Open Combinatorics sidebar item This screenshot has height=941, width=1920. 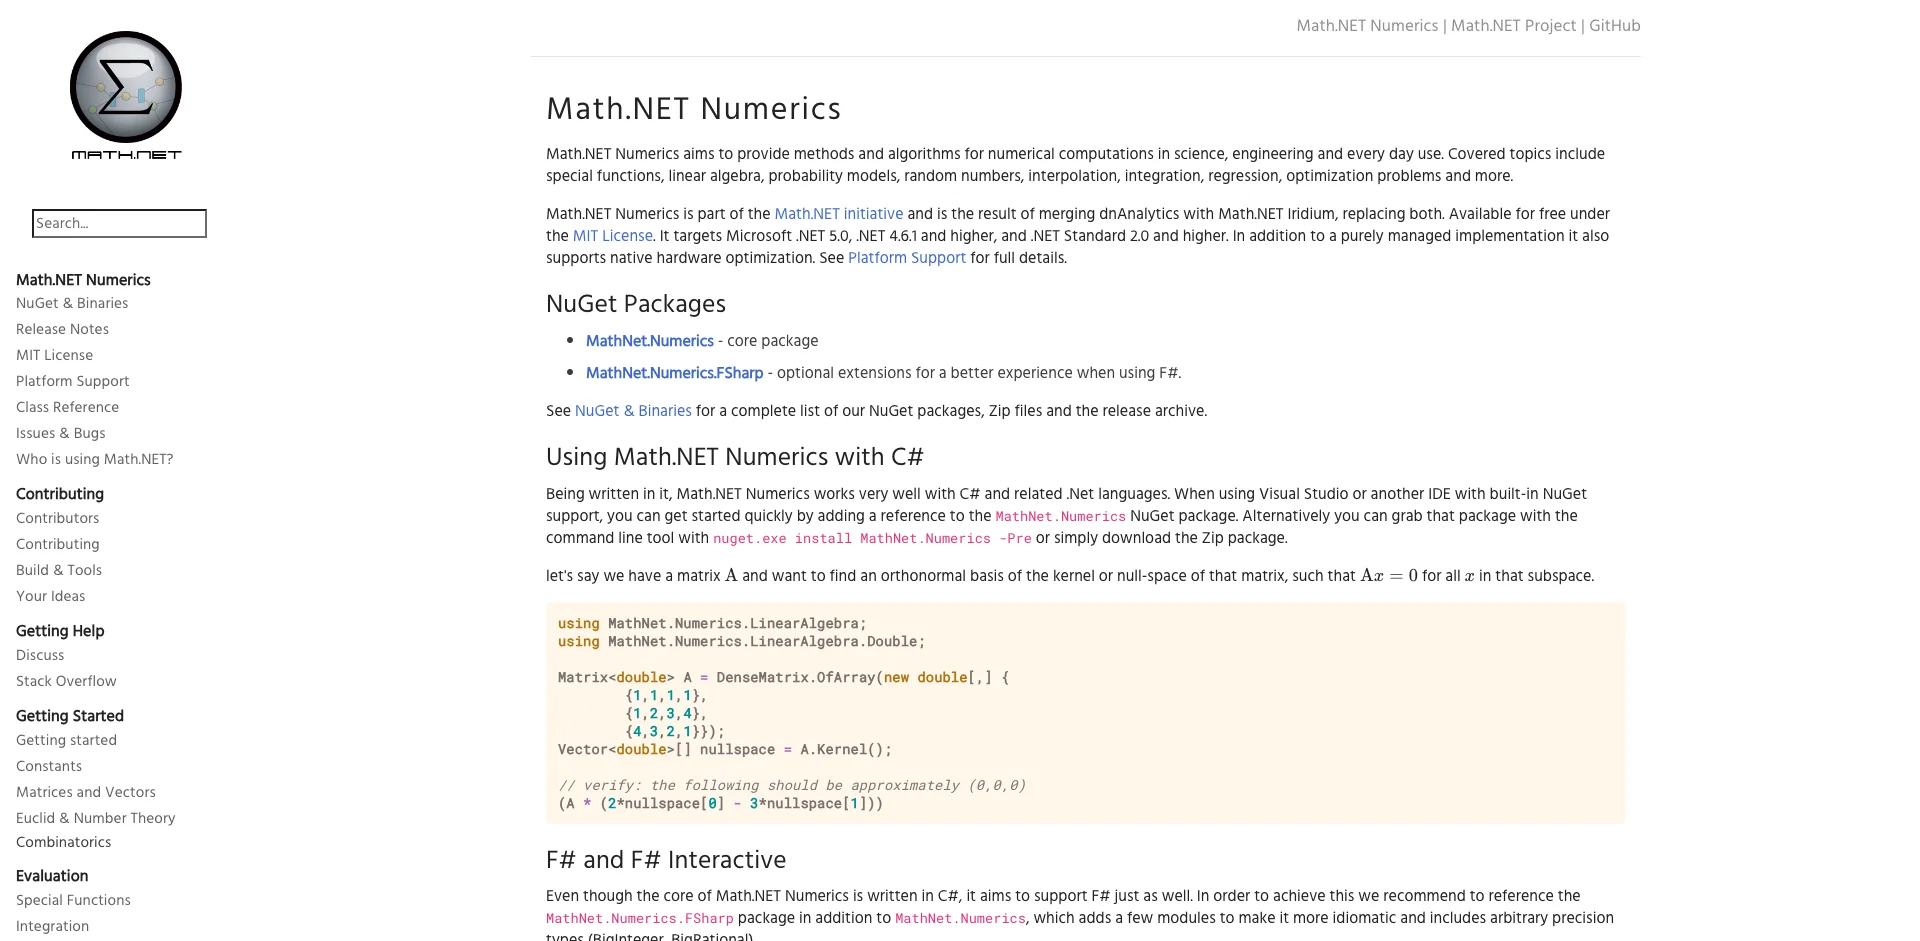[x=63, y=842]
